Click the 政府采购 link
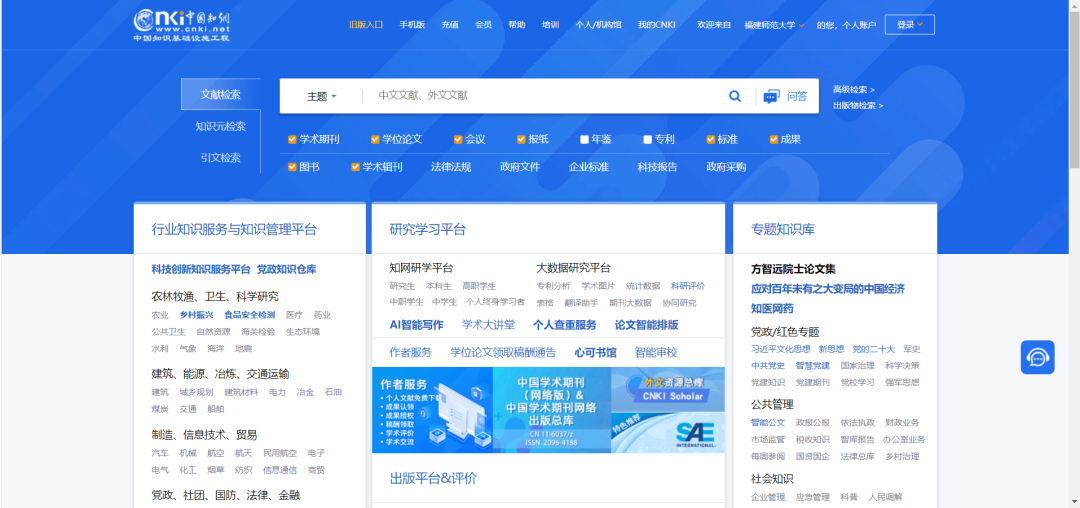The width and height of the screenshot is (1080, 508). click(726, 167)
